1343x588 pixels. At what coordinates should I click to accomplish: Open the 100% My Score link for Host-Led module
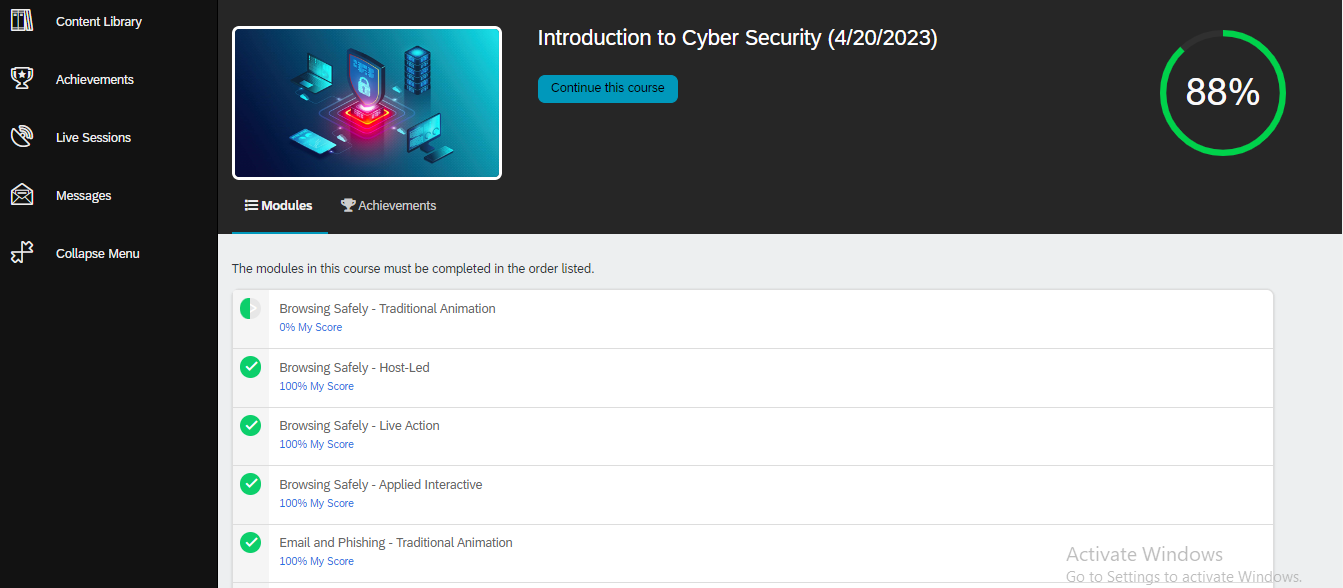pos(316,385)
